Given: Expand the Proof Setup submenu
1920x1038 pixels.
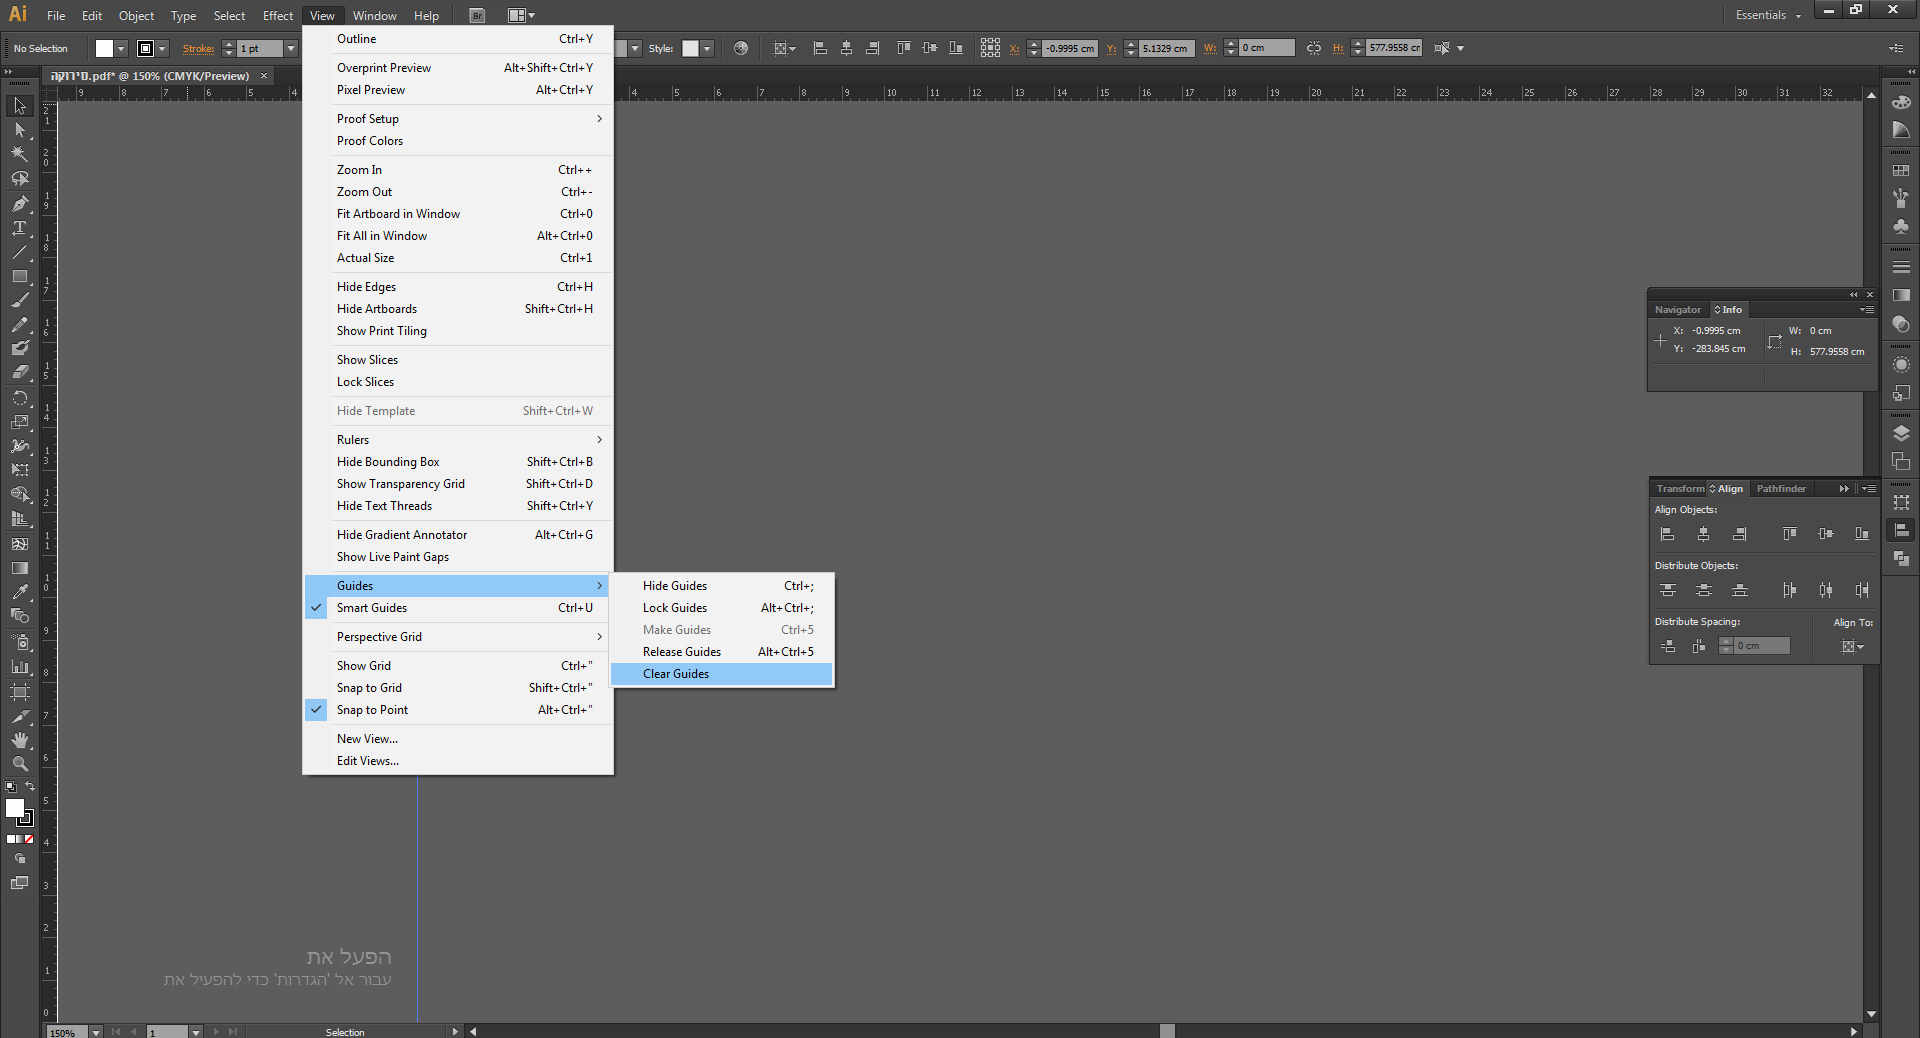Looking at the screenshot, I should pos(458,119).
